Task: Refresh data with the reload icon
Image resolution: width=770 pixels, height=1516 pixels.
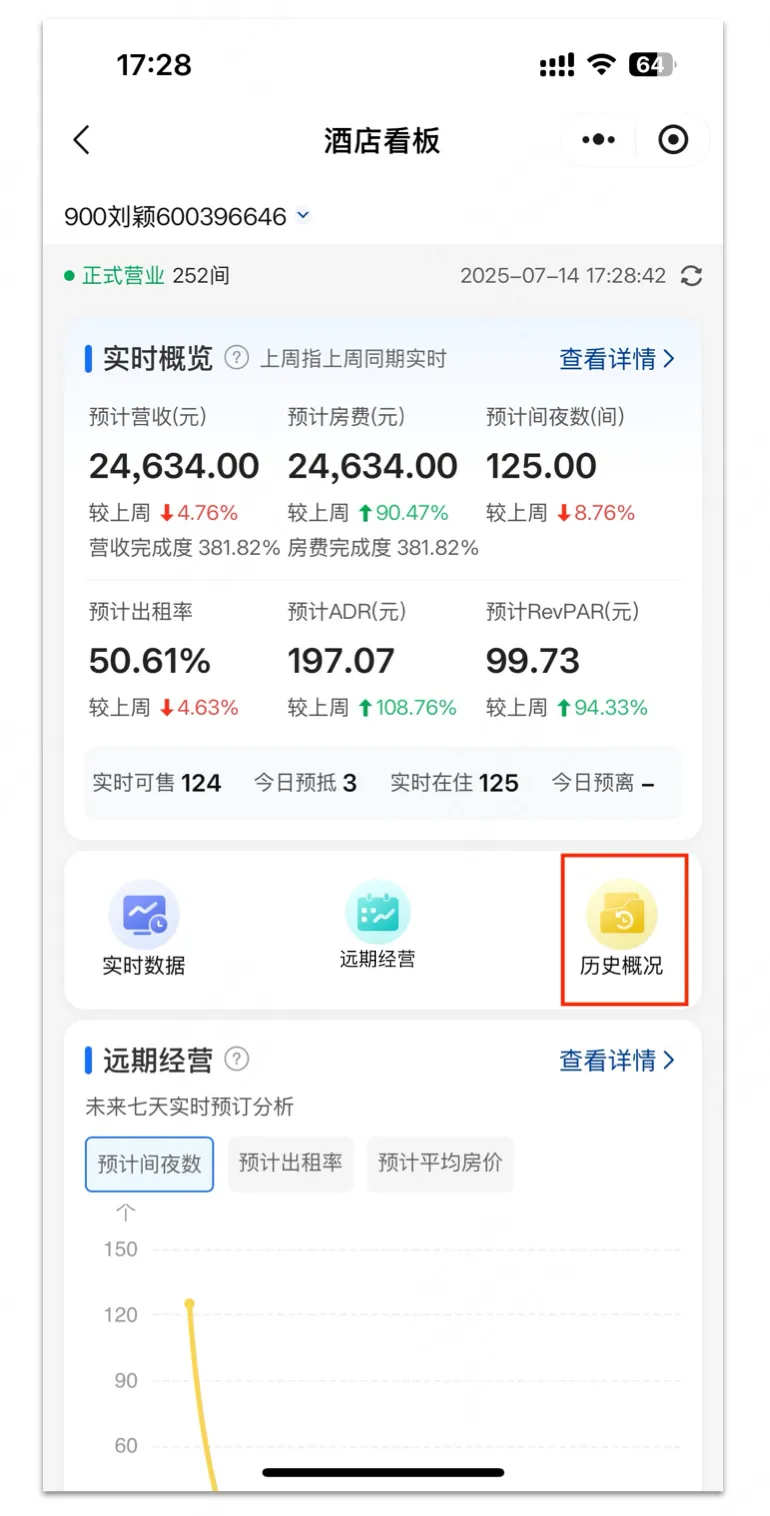Action: (690, 276)
